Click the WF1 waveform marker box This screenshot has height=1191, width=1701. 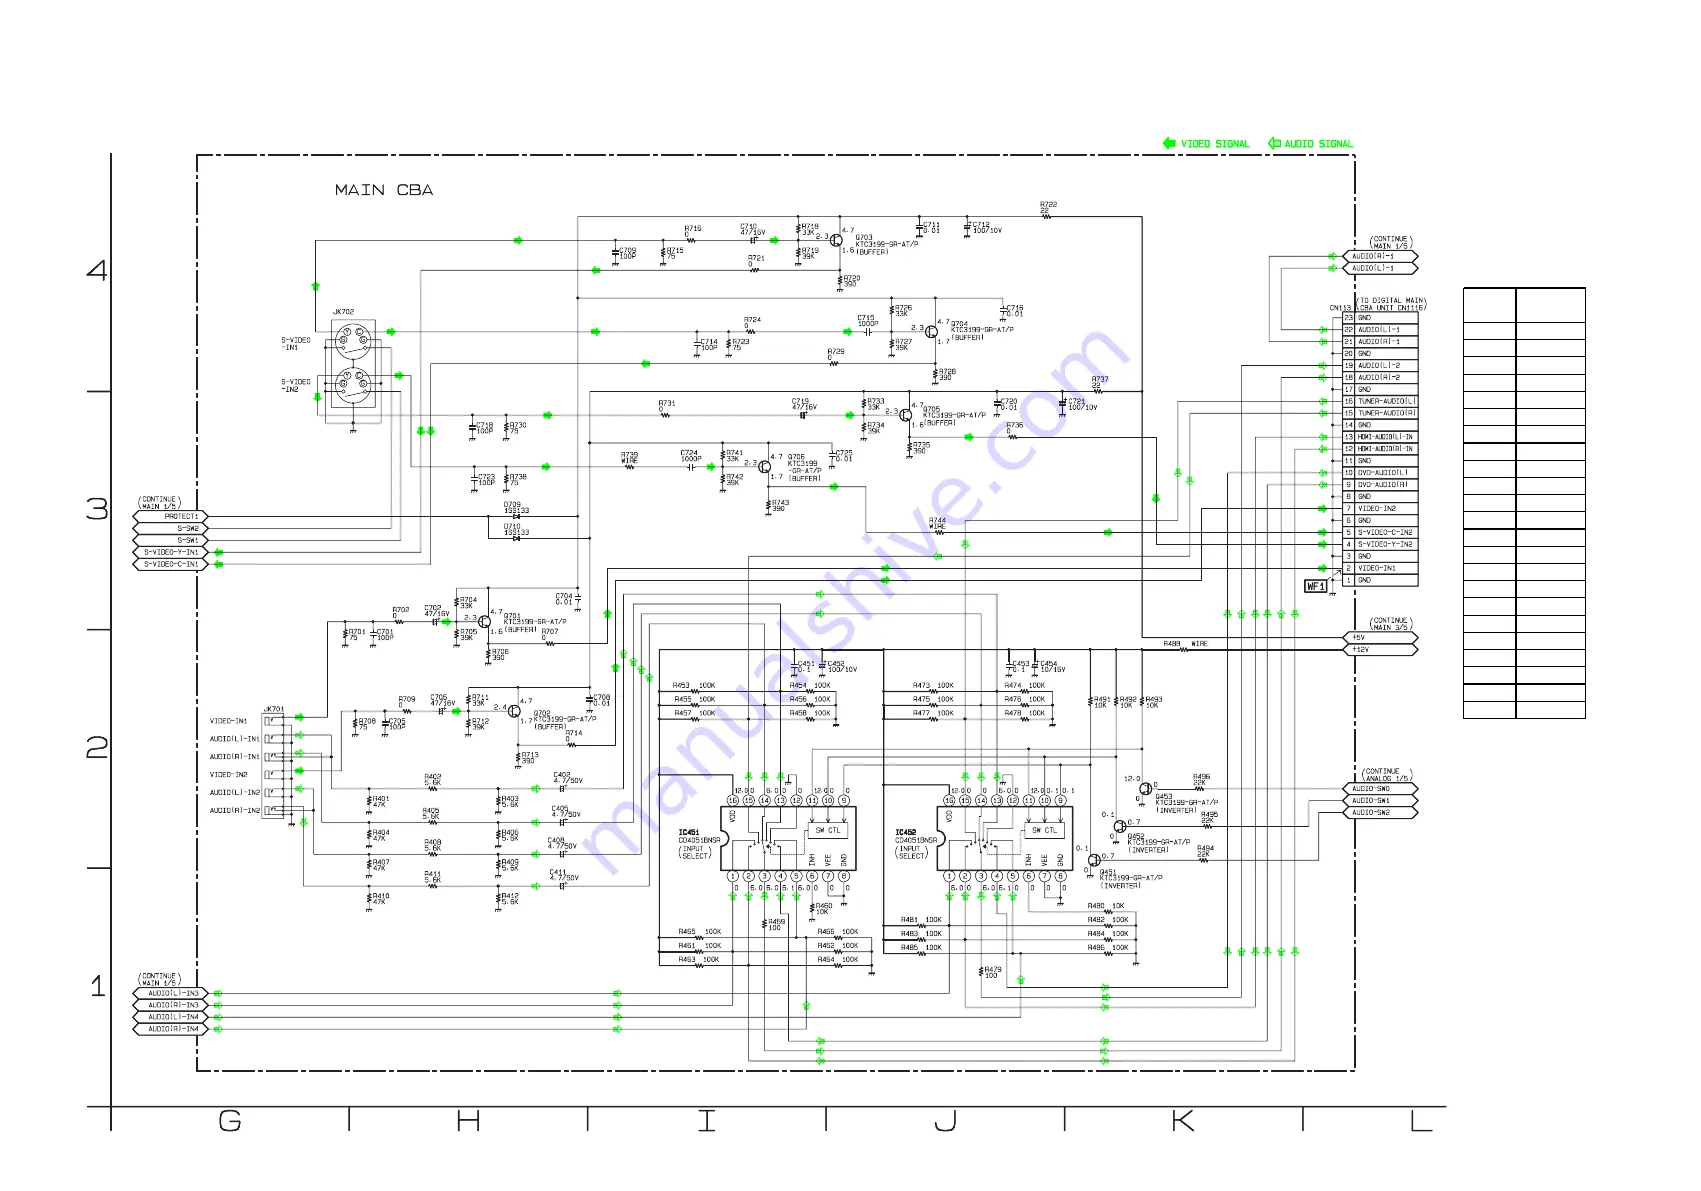1316,586
